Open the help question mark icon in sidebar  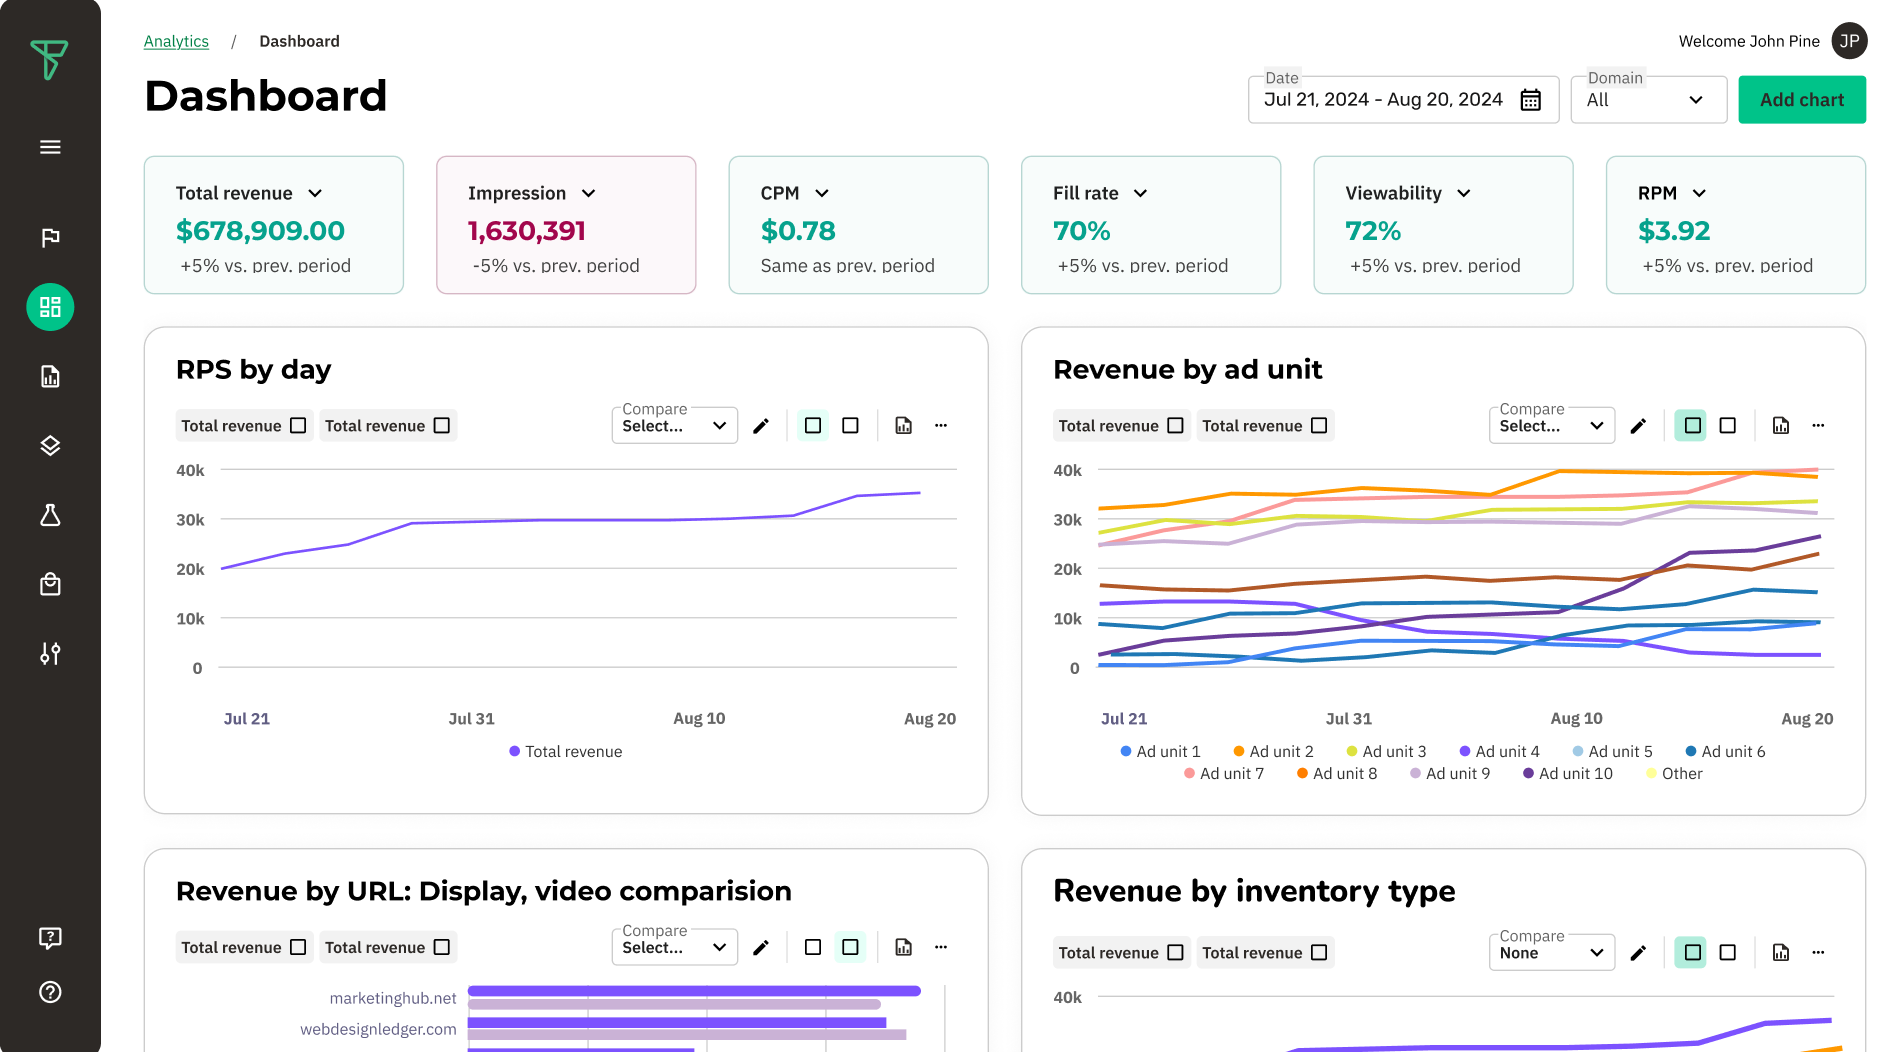tap(50, 992)
